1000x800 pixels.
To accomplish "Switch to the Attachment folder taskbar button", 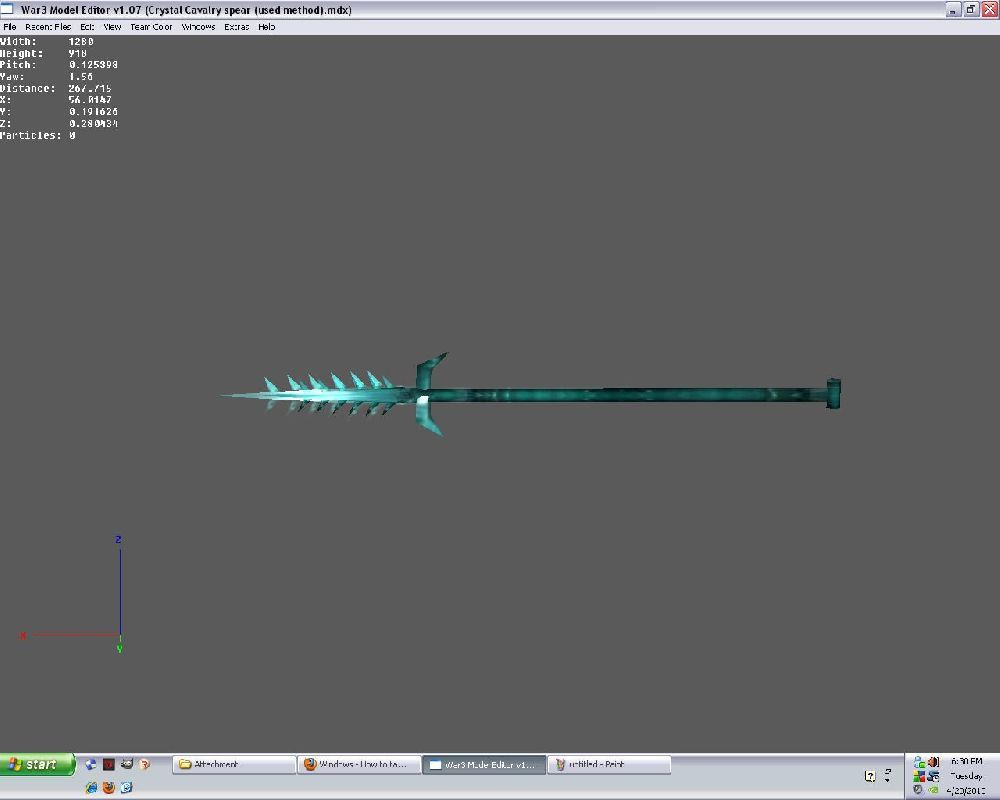I will [234, 764].
